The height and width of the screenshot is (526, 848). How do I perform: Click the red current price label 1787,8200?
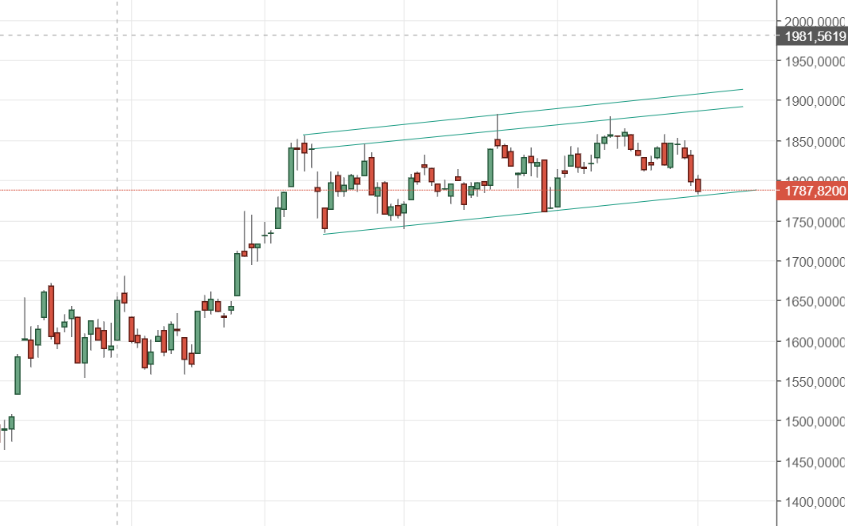pyautogui.click(x=812, y=191)
